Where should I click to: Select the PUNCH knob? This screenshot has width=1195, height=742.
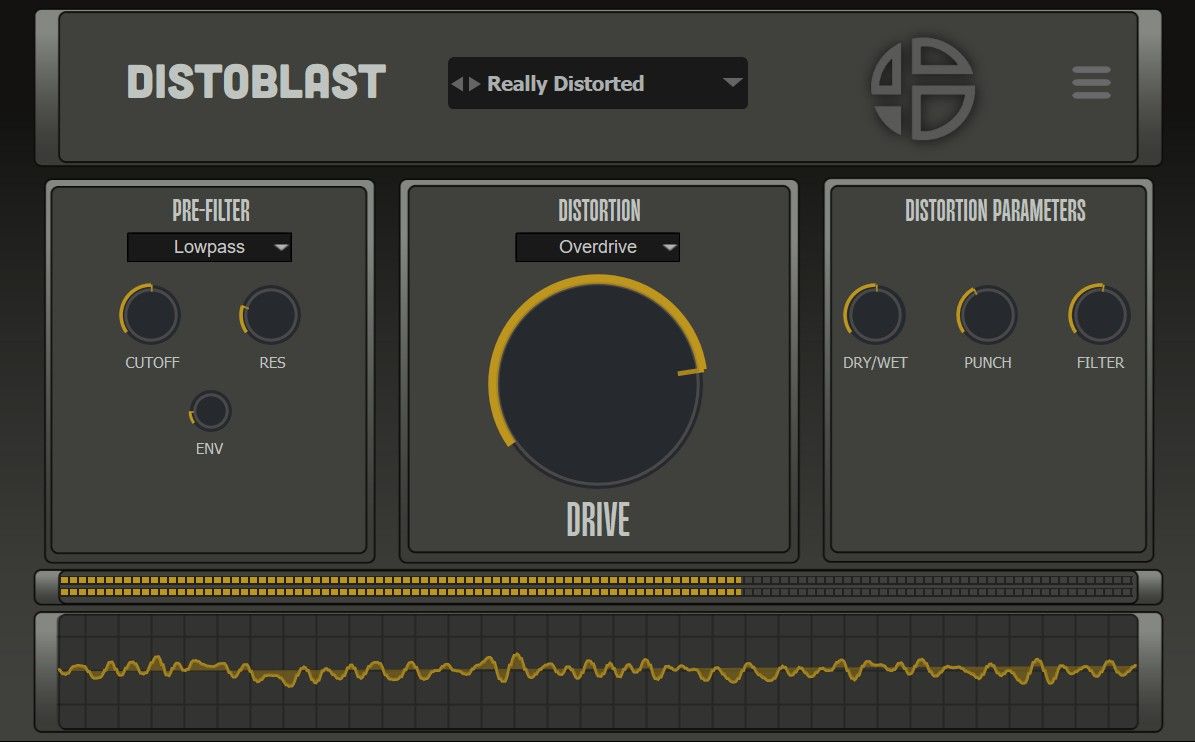click(987, 315)
